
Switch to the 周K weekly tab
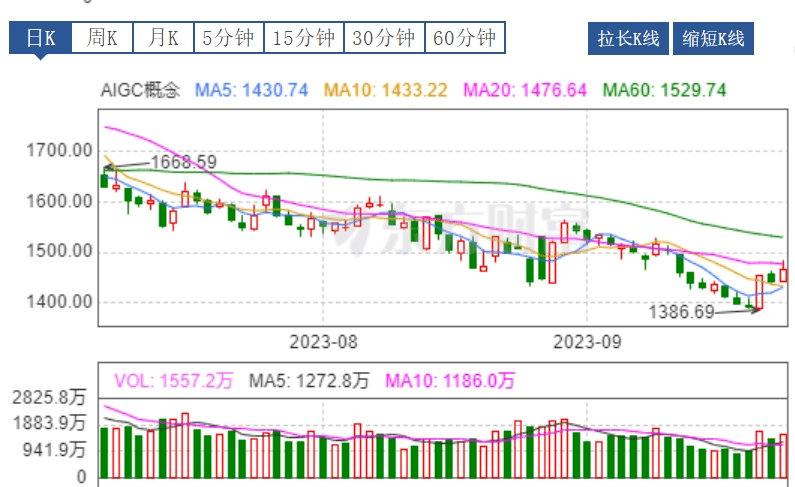pos(102,39)
